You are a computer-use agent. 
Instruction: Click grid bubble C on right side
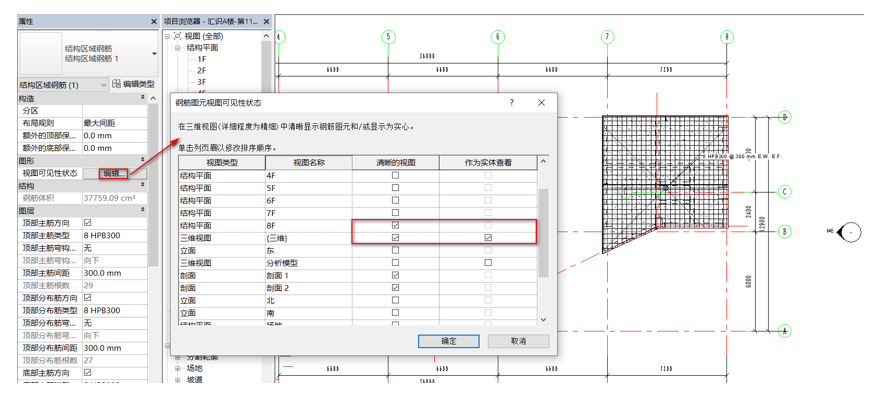[785, 192]
